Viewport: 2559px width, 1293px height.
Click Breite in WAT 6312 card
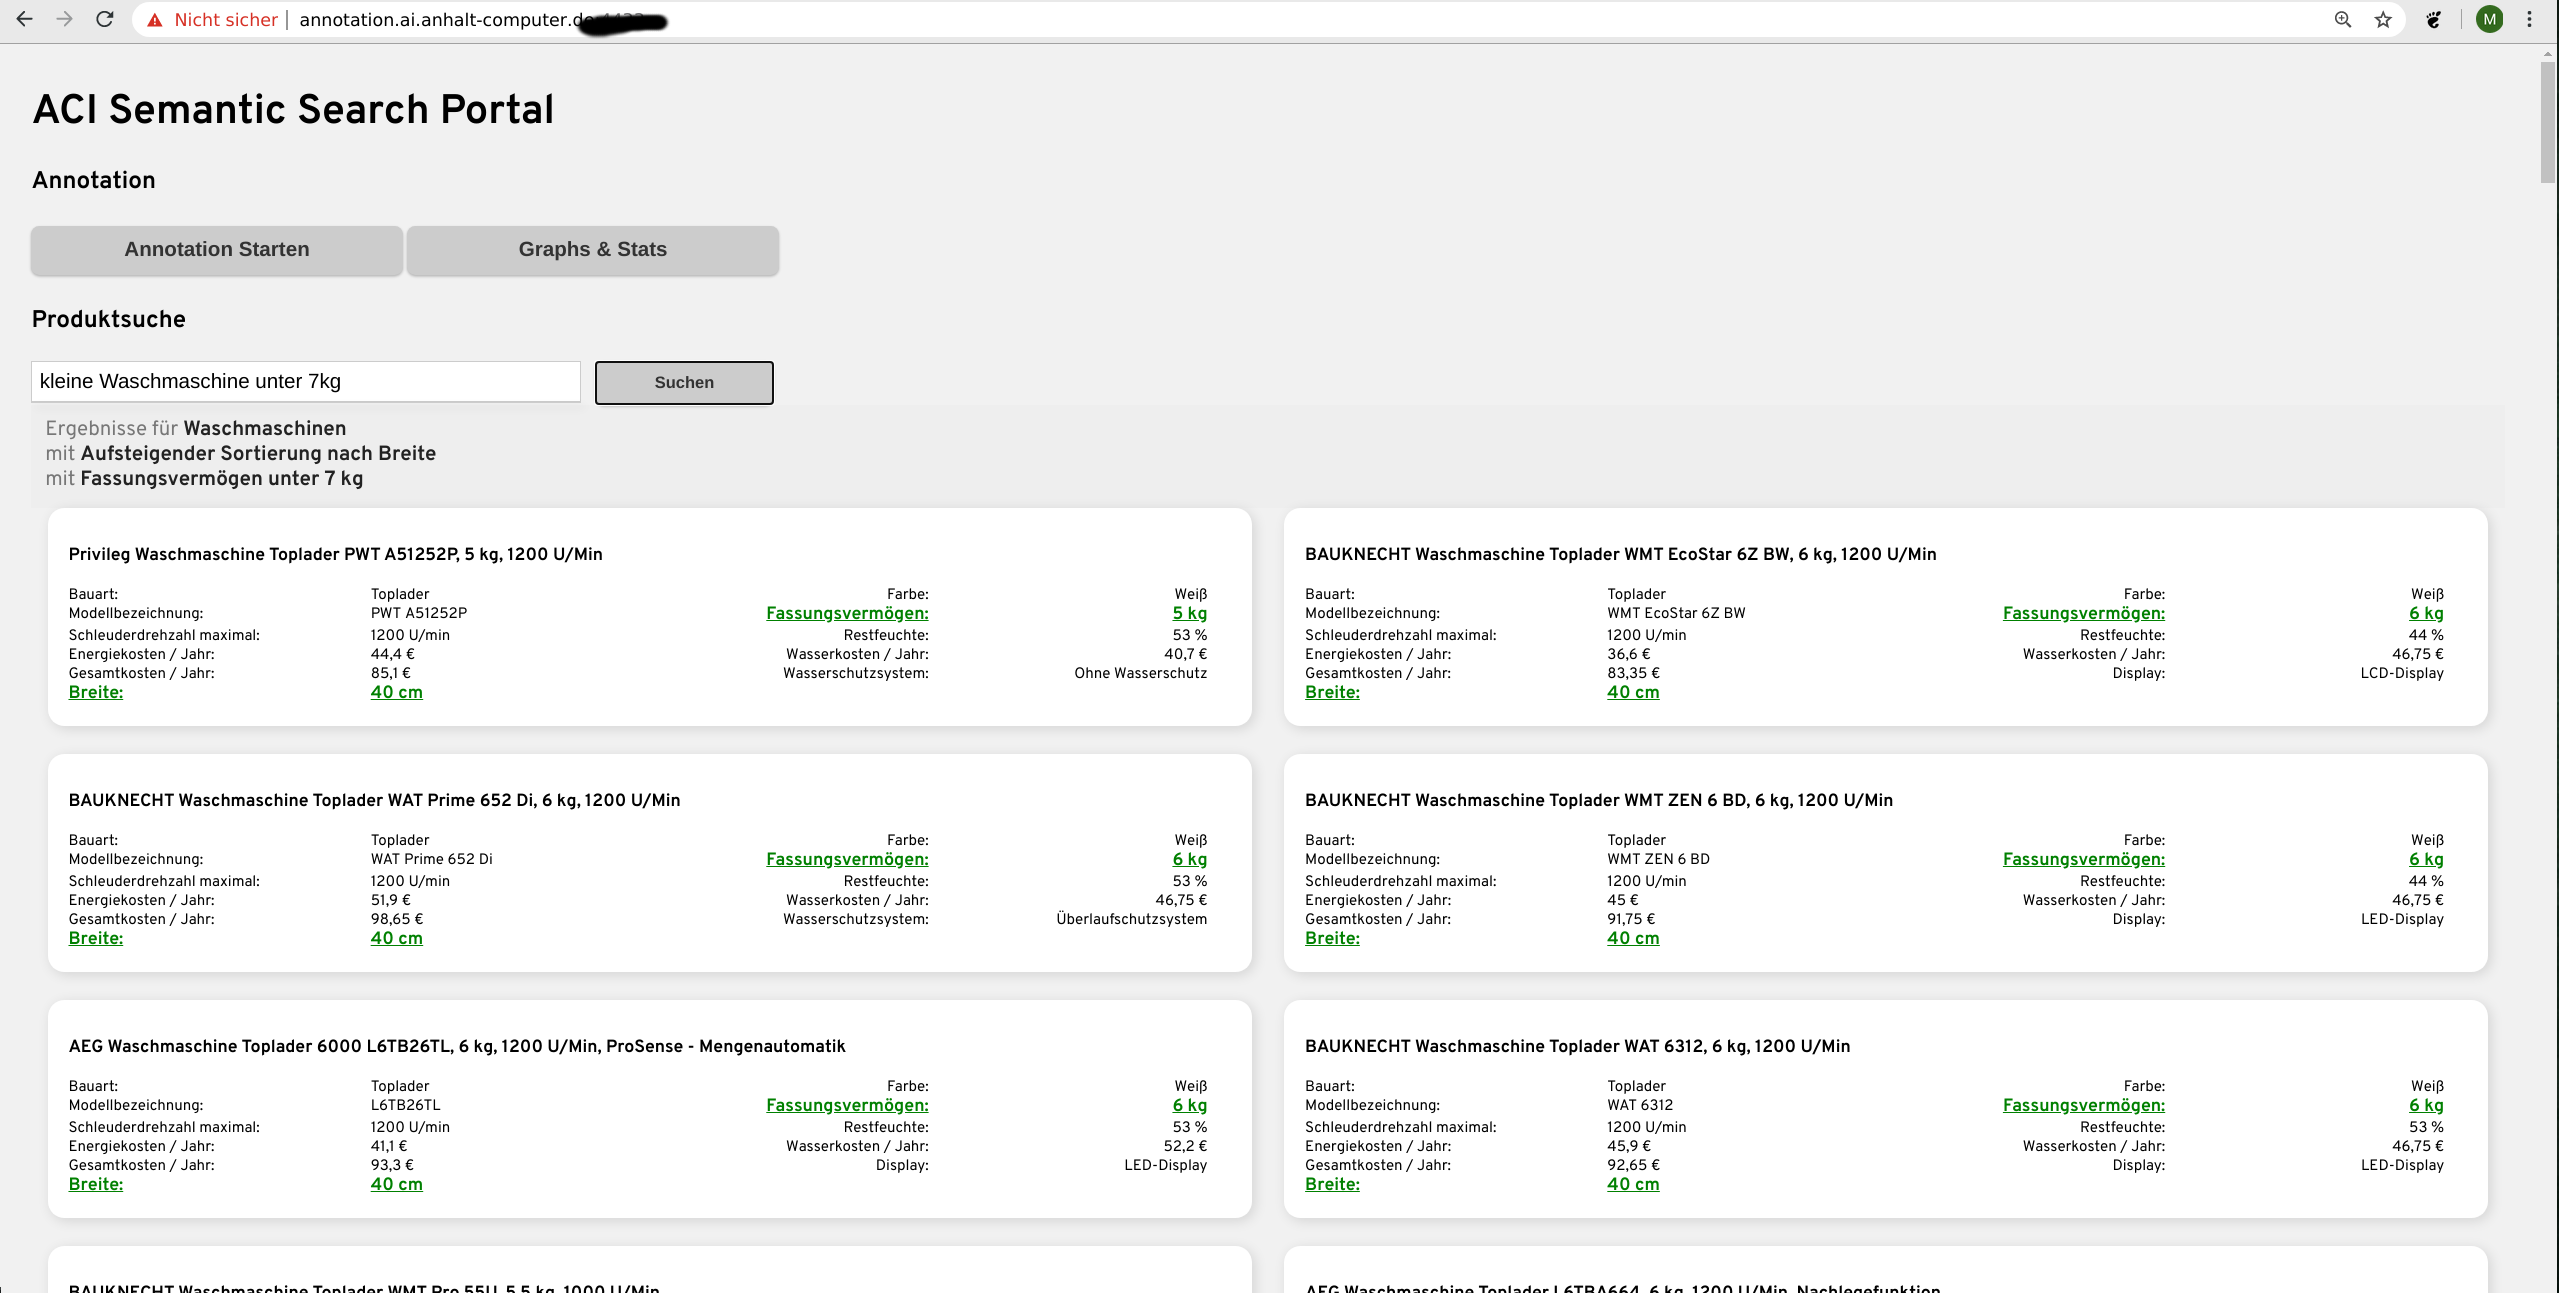click(1333, 1185)
